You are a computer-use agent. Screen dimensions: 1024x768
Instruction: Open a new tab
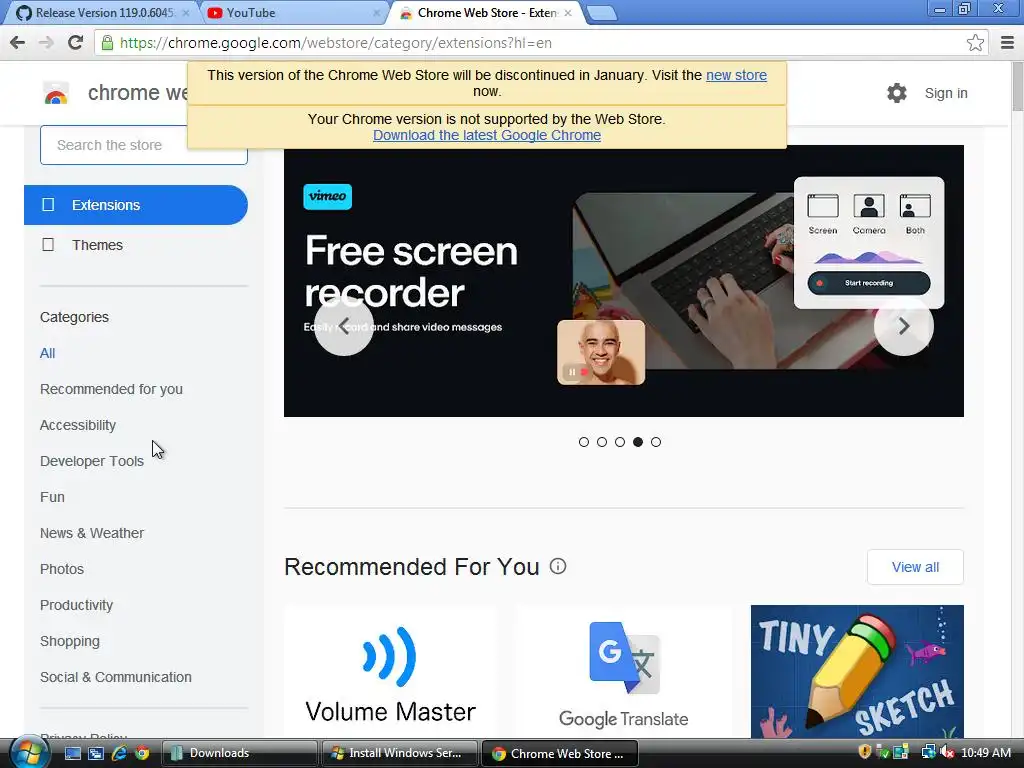point(601,13)
